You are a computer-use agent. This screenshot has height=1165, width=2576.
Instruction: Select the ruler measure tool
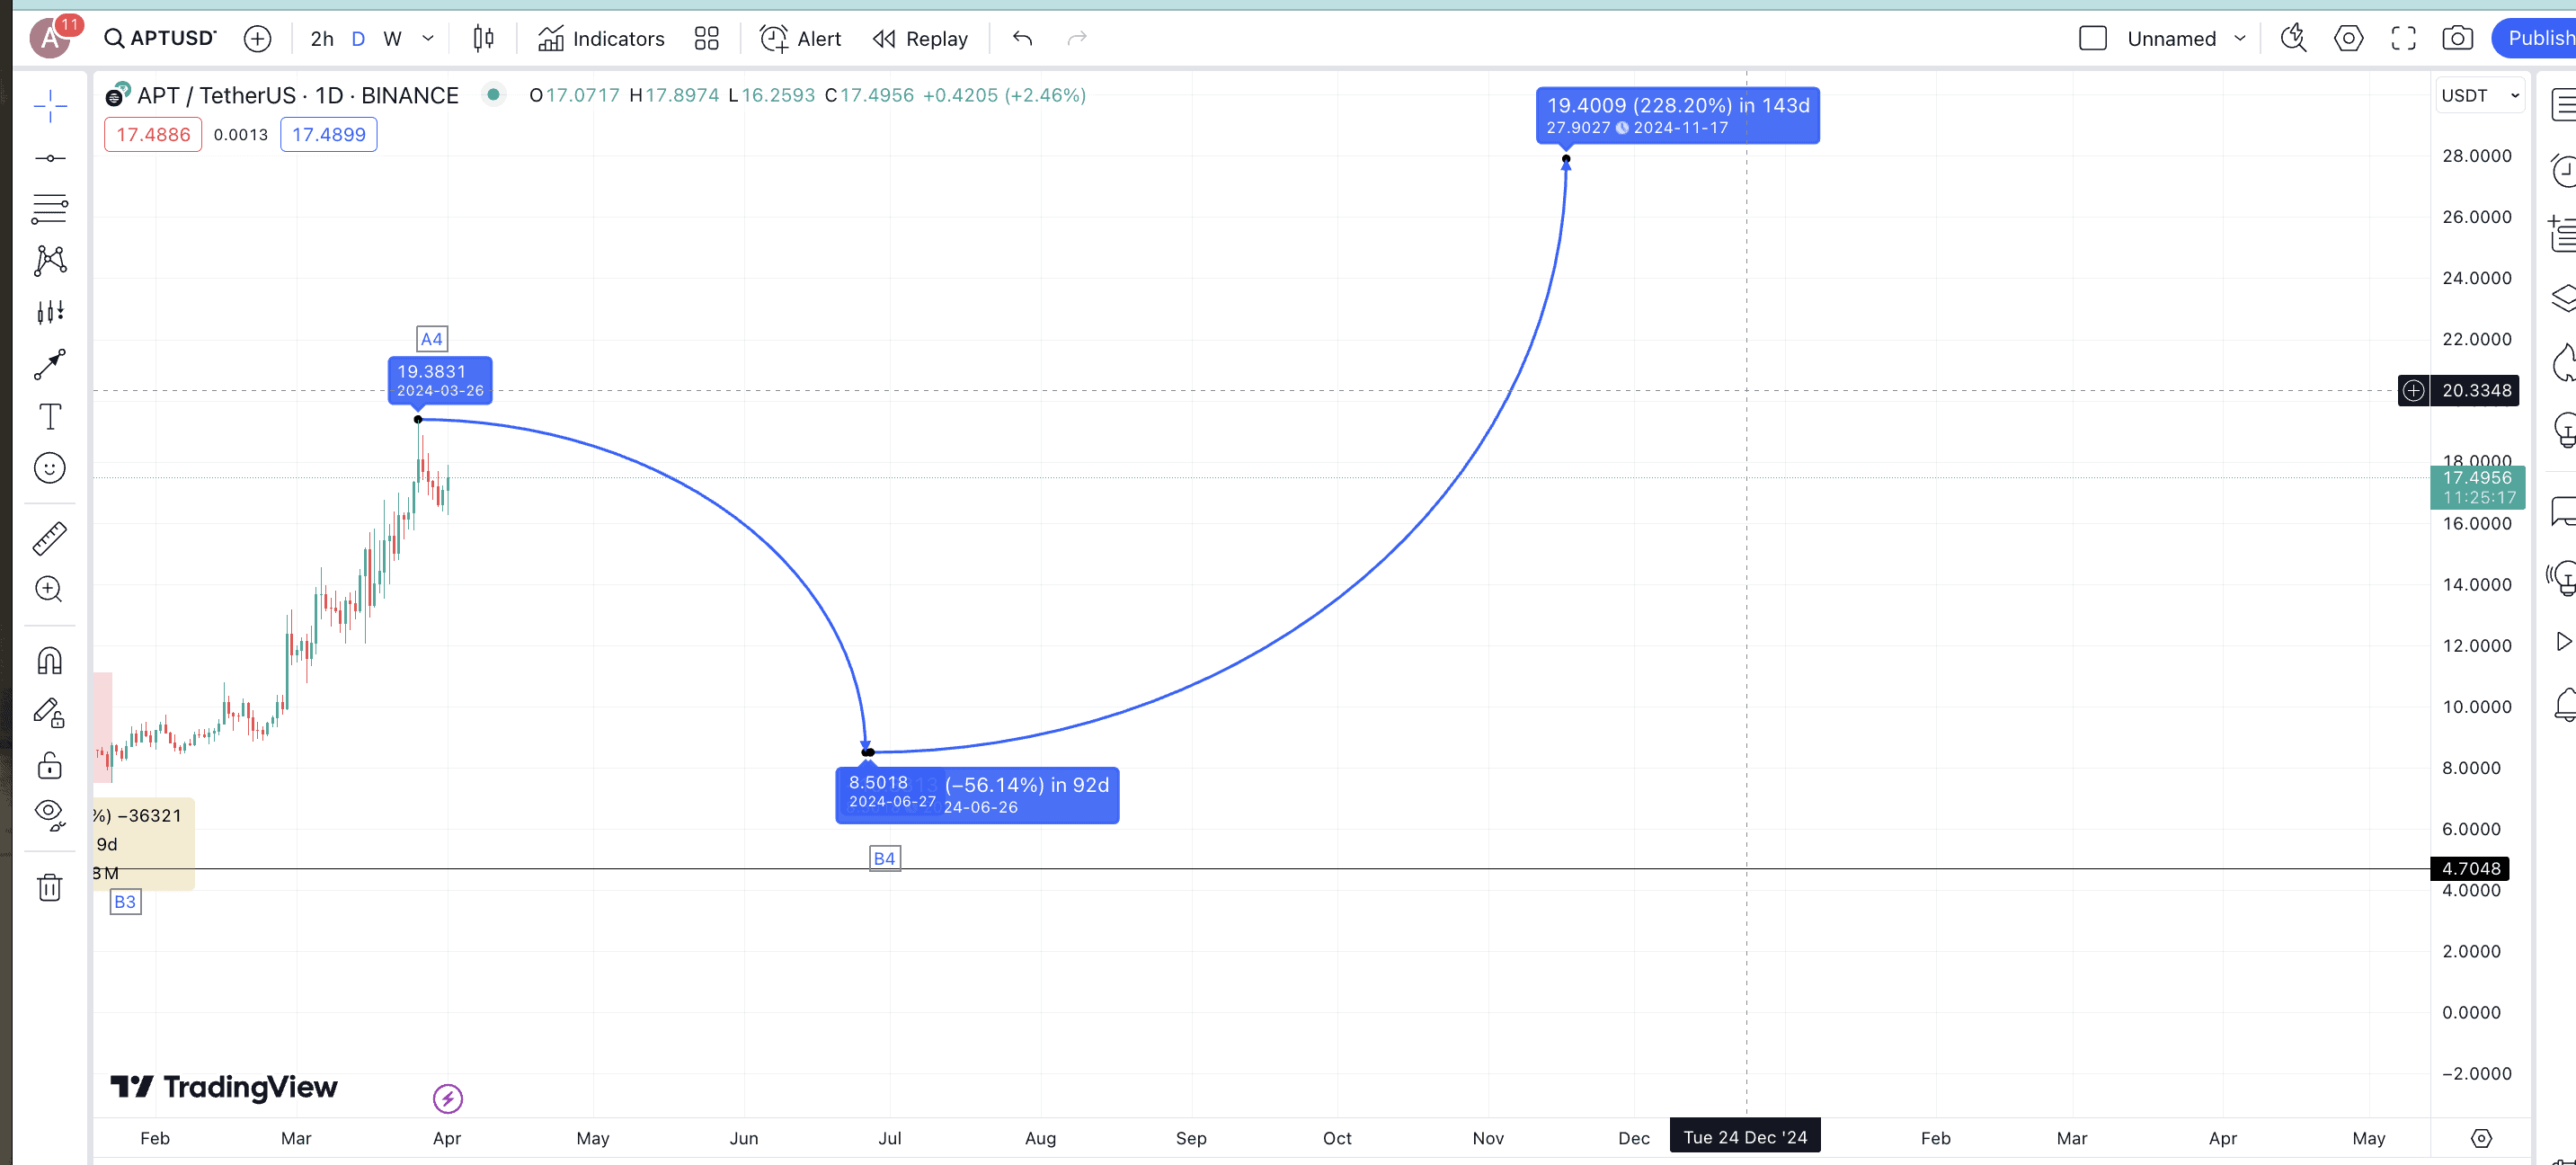[x=49, y=538]
